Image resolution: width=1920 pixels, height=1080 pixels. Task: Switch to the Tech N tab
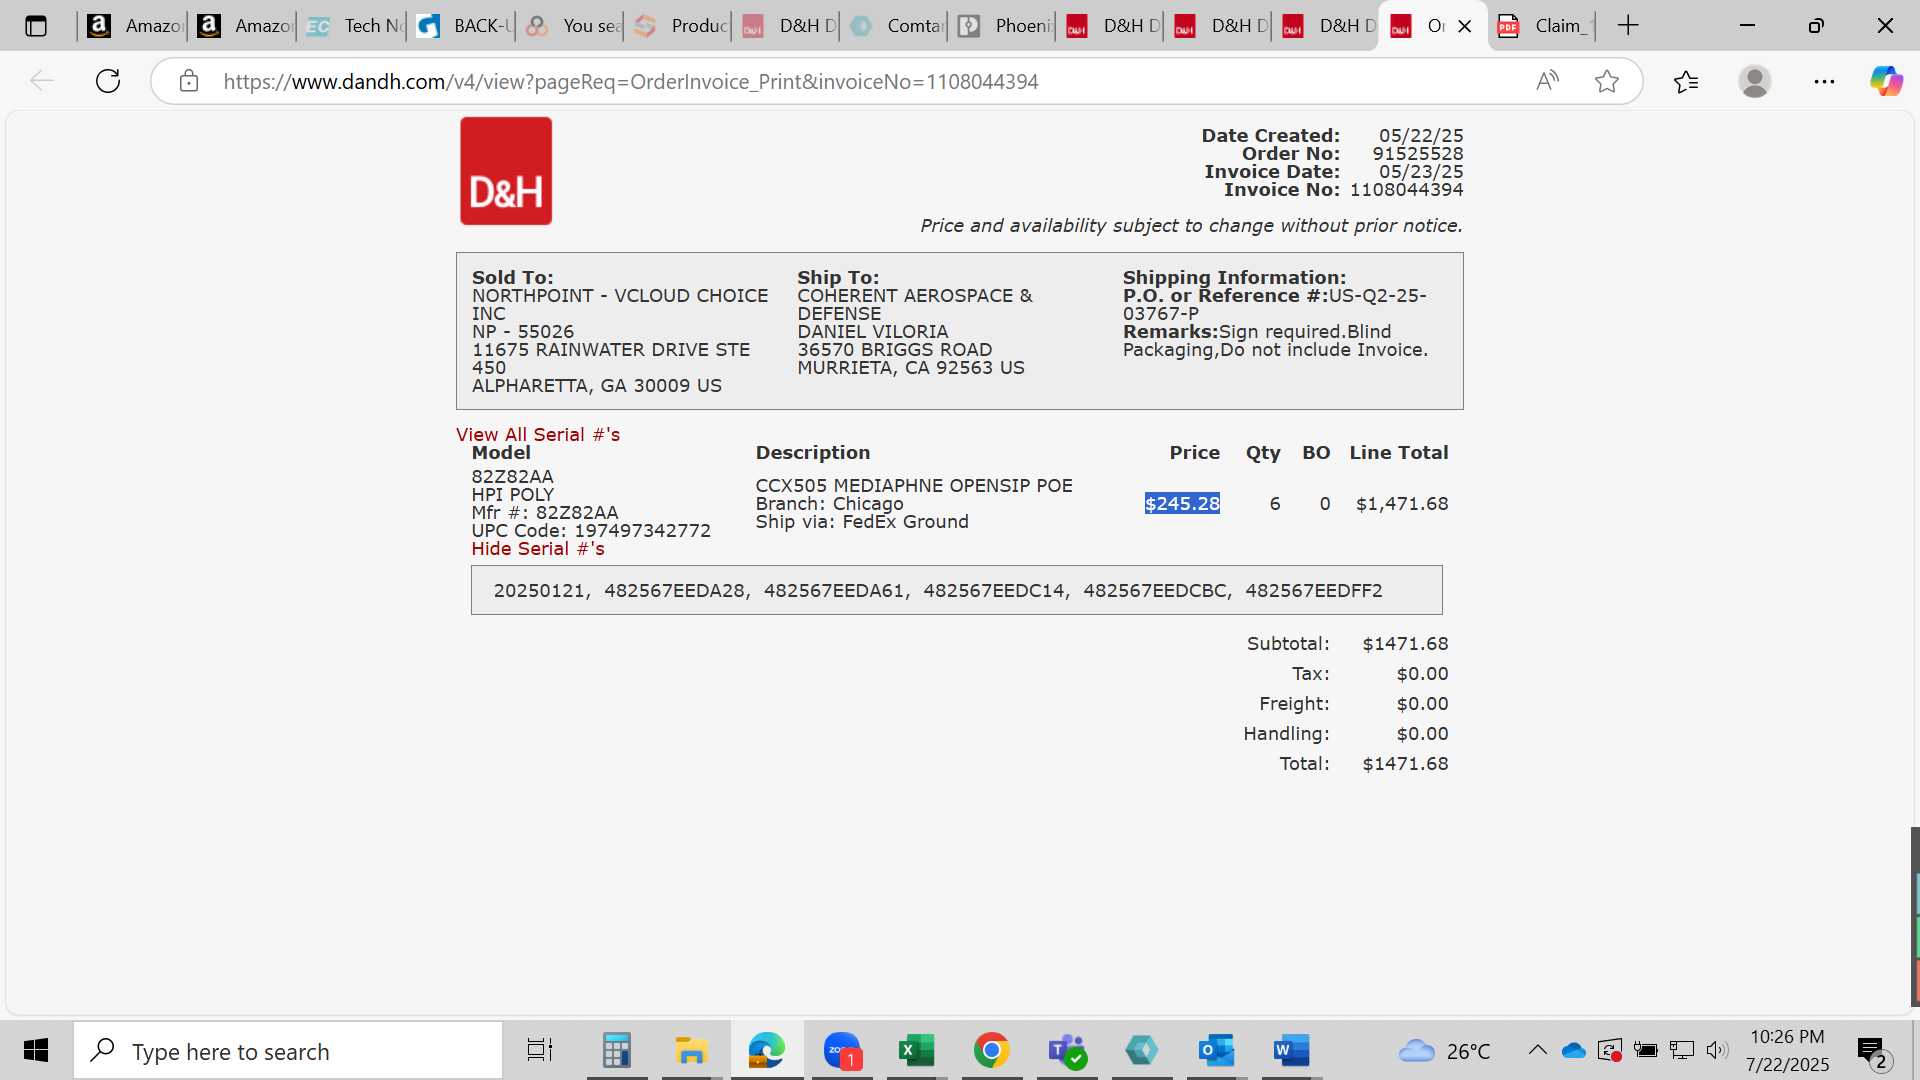coord(355,26)
